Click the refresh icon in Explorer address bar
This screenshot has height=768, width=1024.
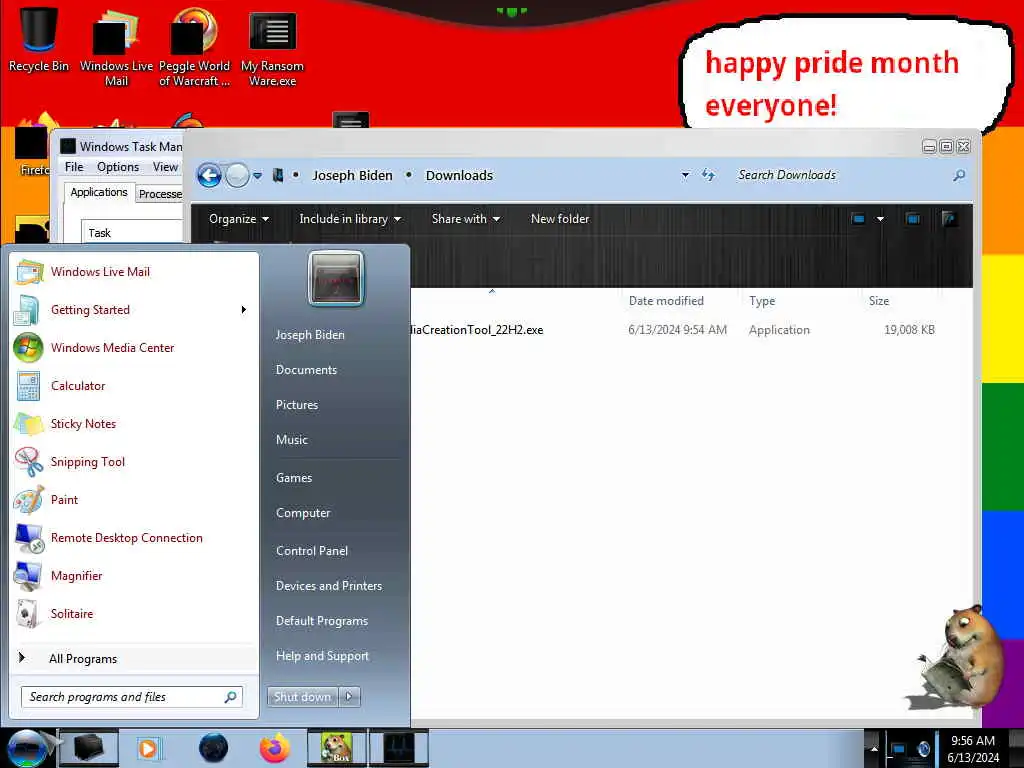pyautogui.click(x=709, y=175)
